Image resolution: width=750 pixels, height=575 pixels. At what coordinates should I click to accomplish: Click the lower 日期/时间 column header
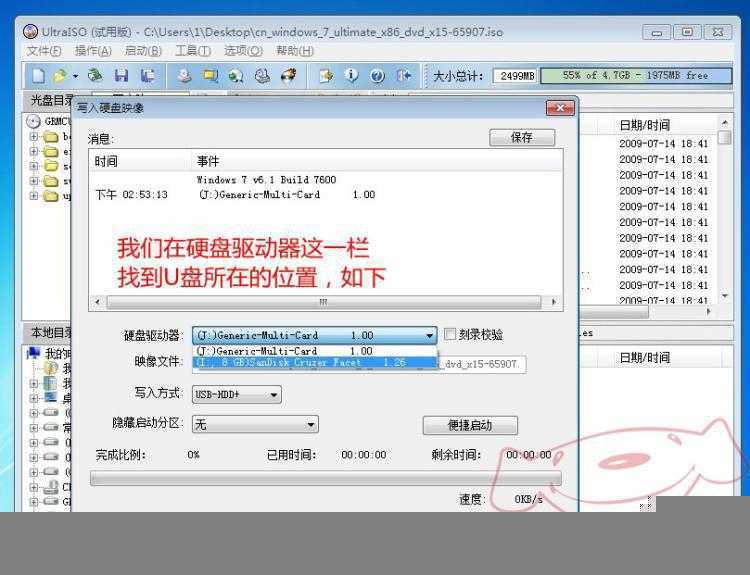644,357
